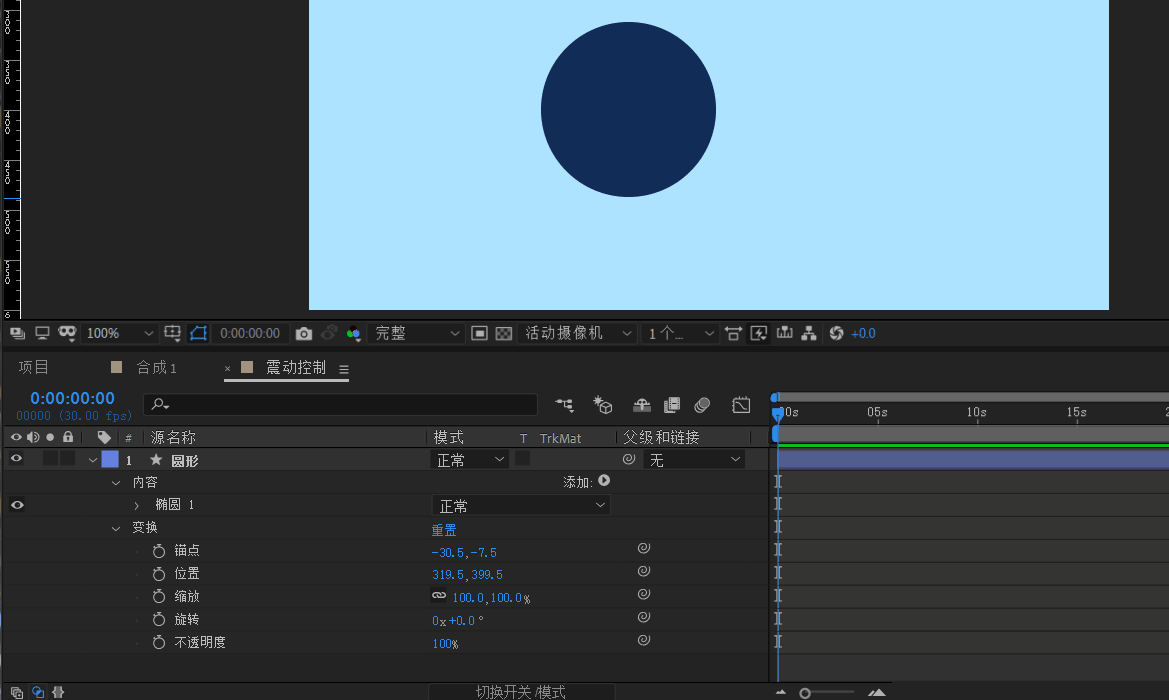This screenshot has width=1169, height=700.
Task: Click pick whip for opacity property
Action: click(644, 640)
